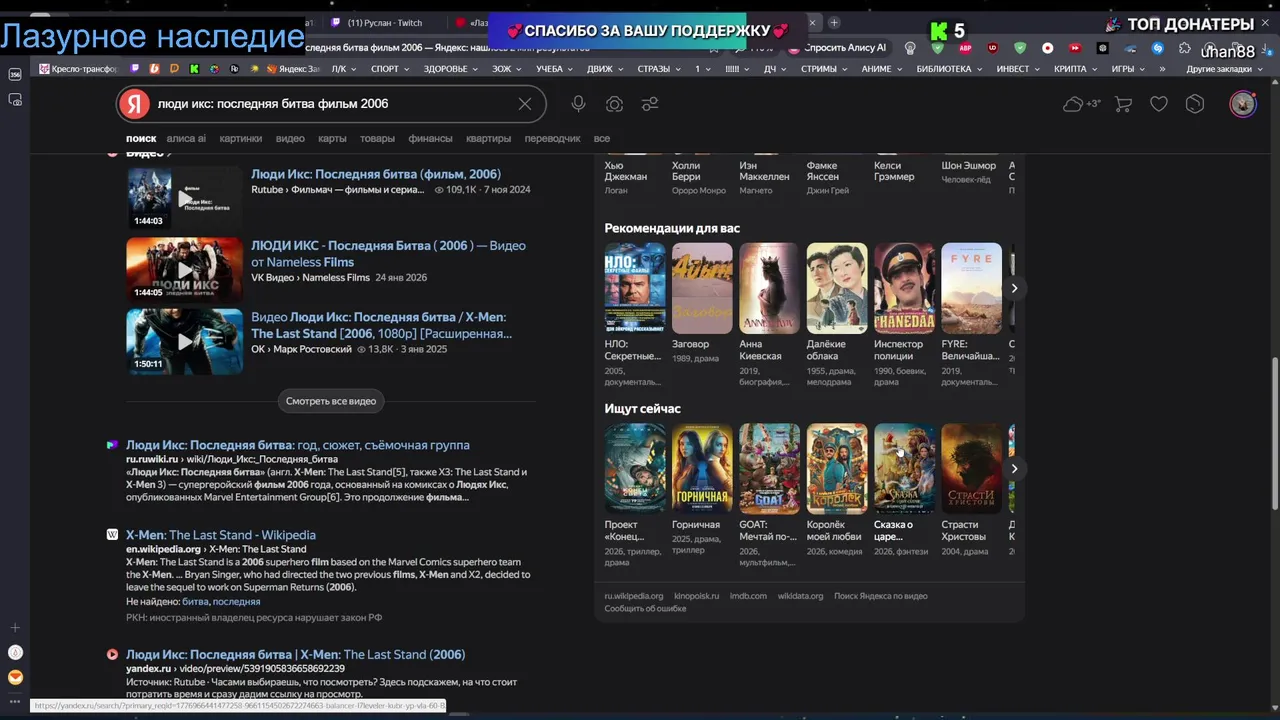The image size is (1280, 720).
Task: Open the user profile avatar
Action: [x=1243, y=104]
